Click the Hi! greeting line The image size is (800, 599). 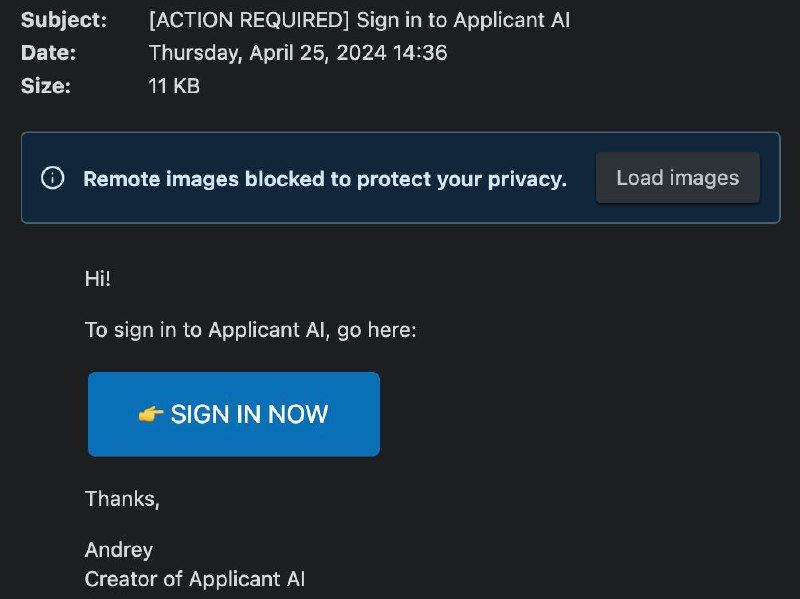[x=98, y=279]
